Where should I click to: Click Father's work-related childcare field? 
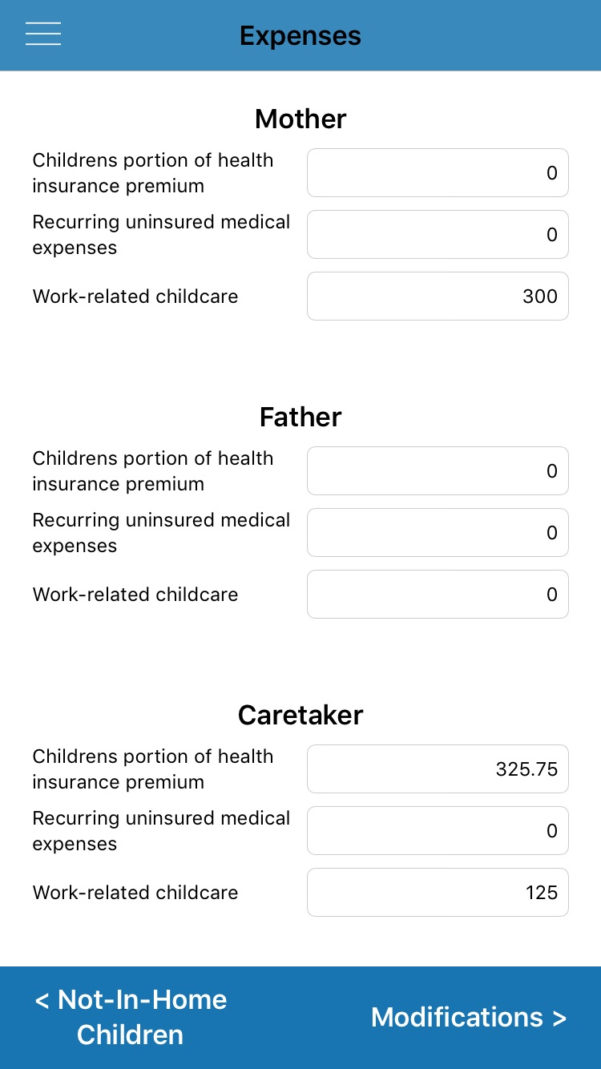tap(437, 594)
